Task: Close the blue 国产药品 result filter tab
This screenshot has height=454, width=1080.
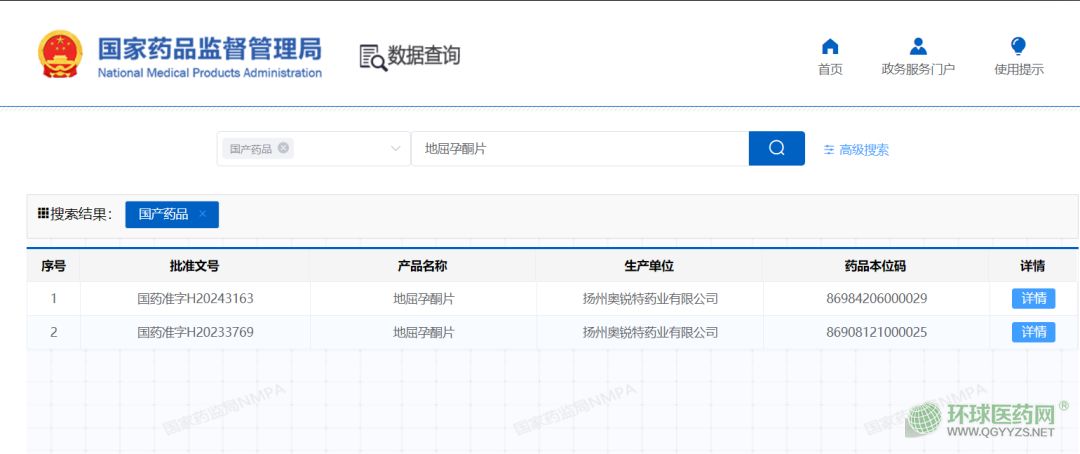Action: (x=202, y=214)
